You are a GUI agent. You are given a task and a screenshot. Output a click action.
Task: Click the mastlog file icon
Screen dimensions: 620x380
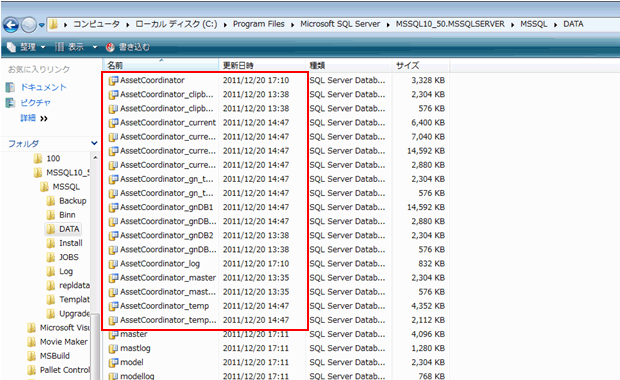click(x=113, y=348)
